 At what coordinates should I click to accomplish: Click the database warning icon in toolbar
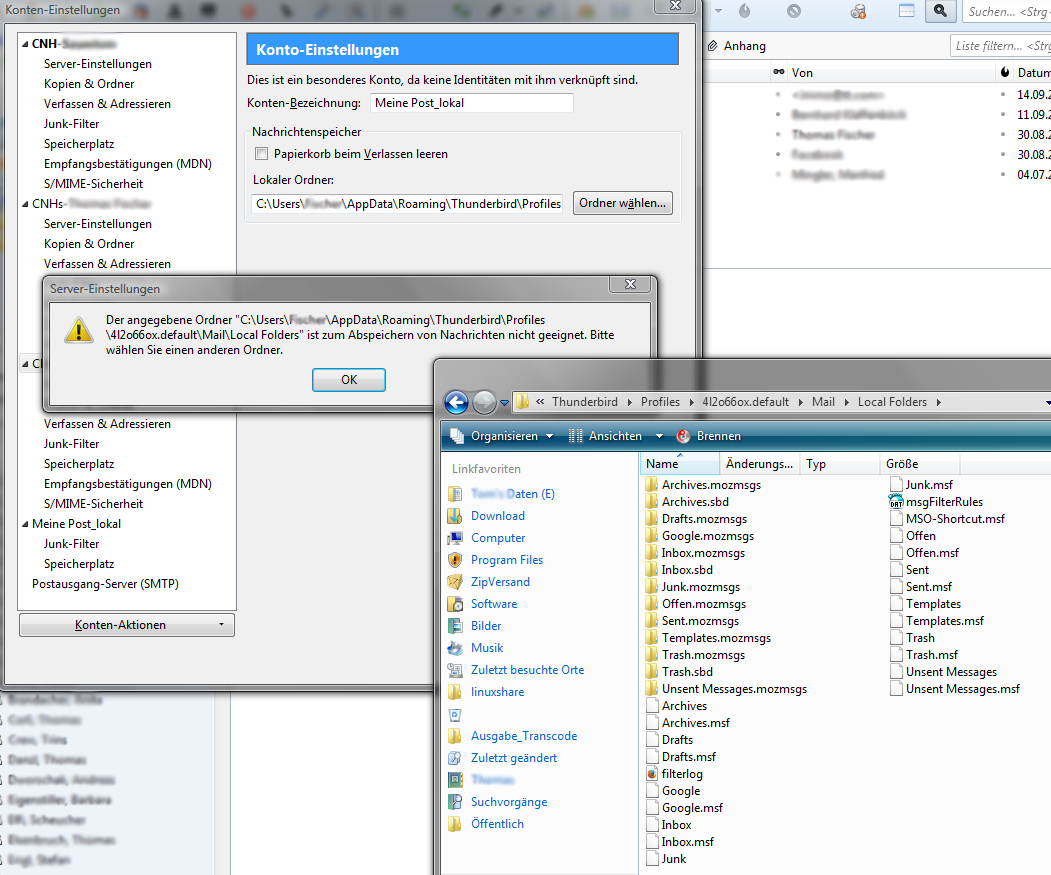pos(857,11)
